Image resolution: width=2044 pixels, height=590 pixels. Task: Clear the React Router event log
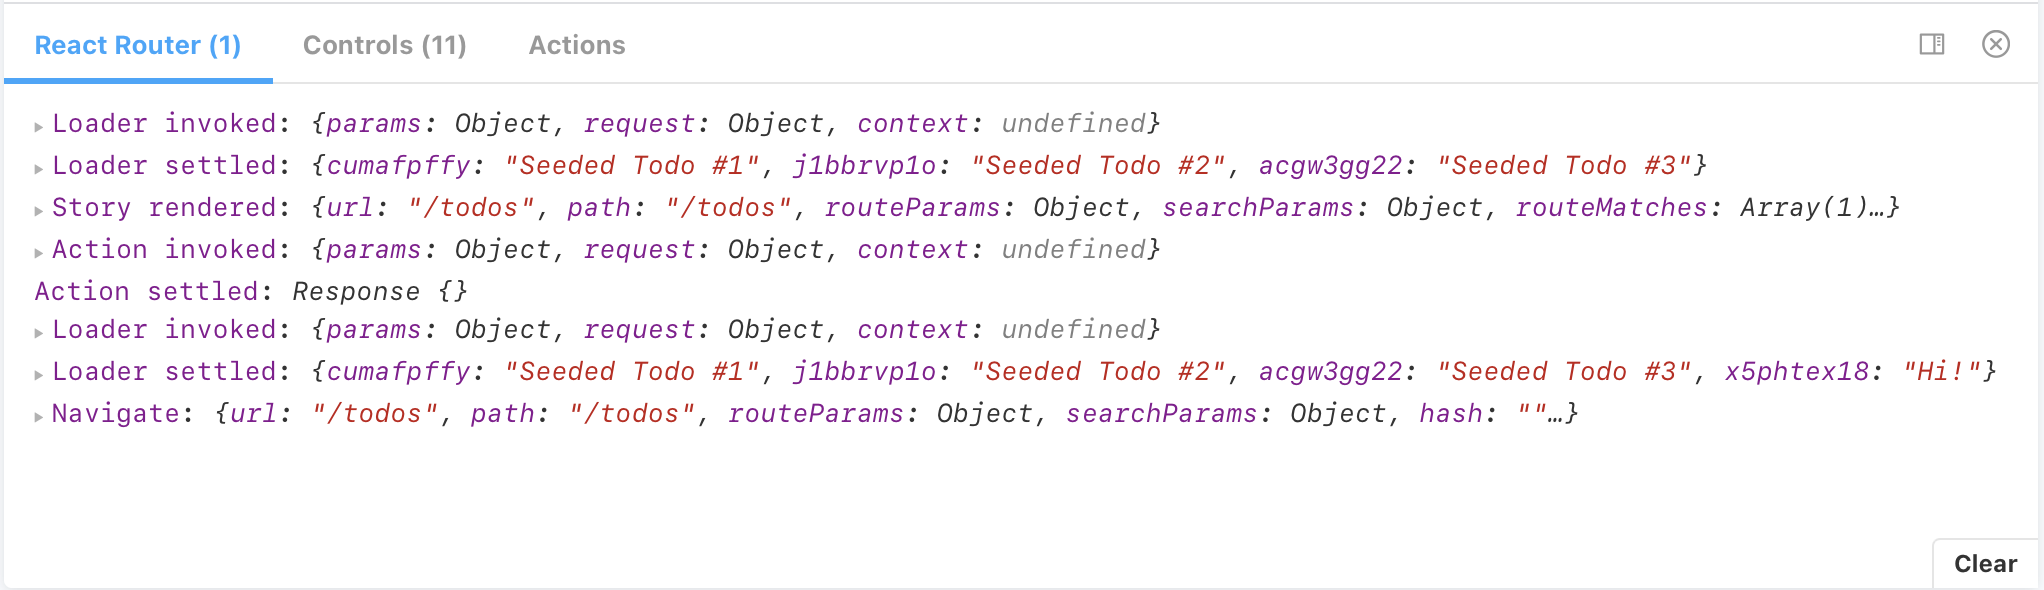click(x=1985, y=564)
